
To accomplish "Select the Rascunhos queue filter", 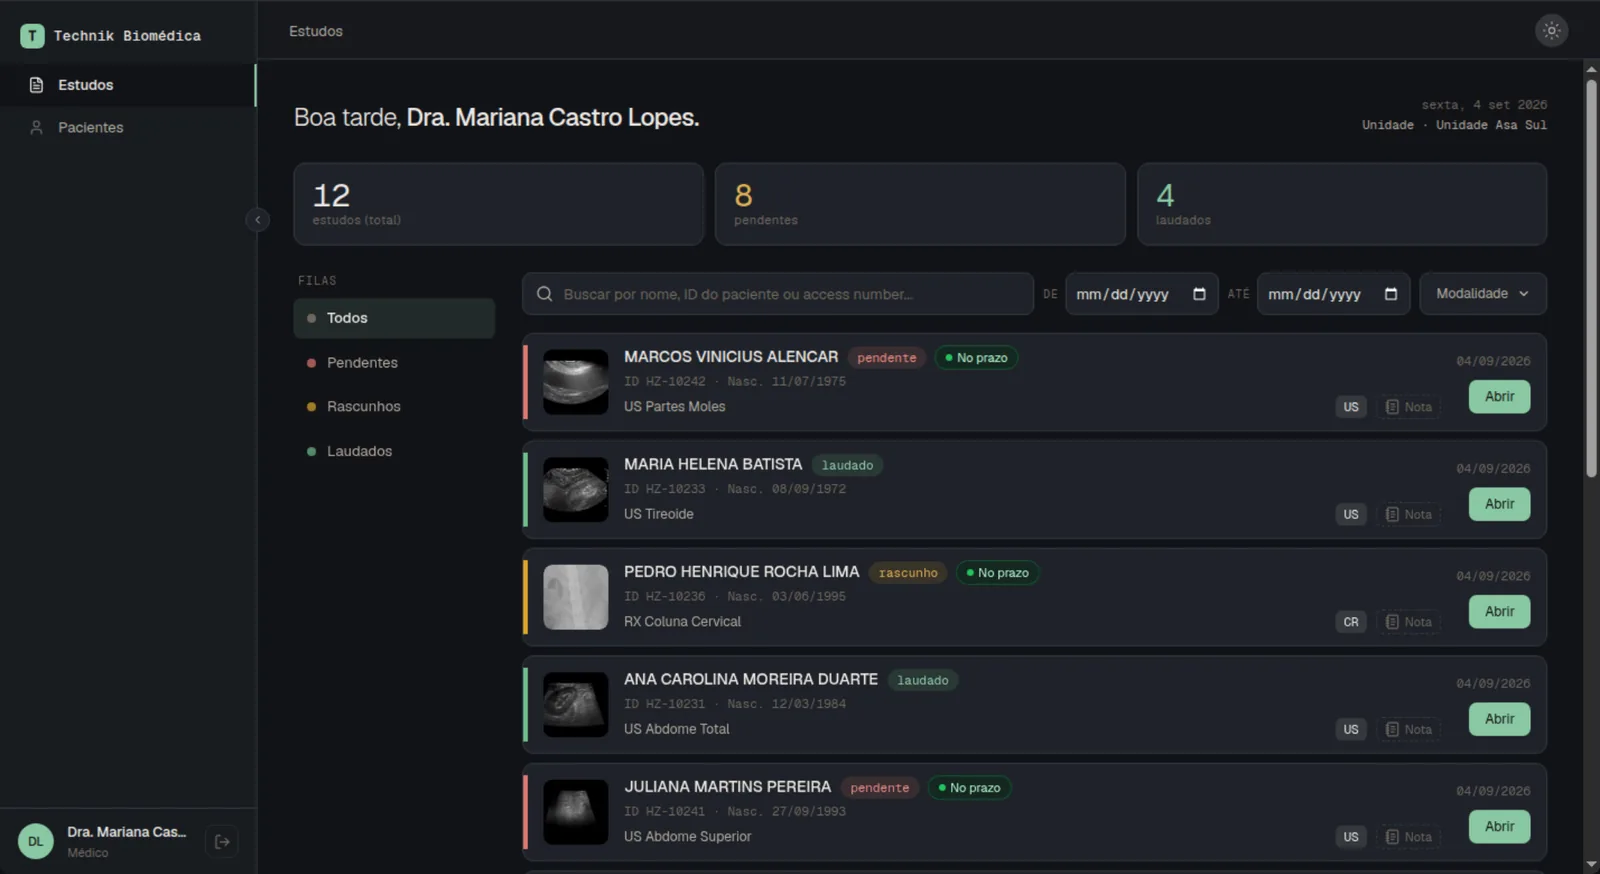I will coord(394,407).
